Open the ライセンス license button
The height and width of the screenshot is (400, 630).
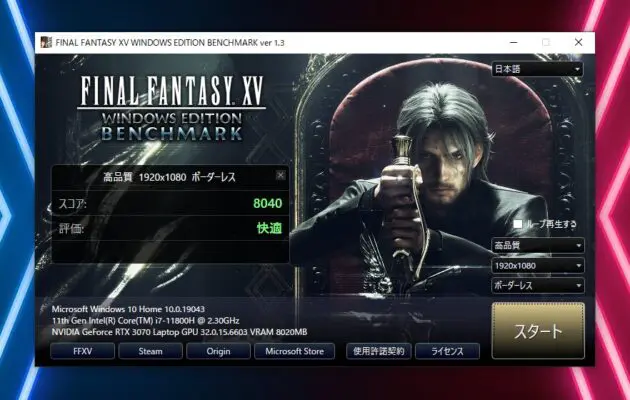point(447,351)
